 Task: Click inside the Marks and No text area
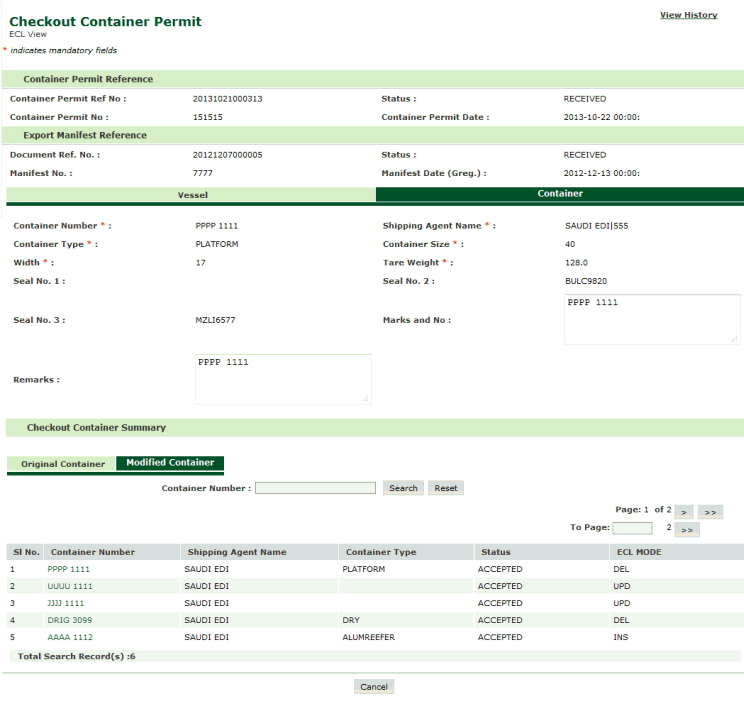[652, 320]
